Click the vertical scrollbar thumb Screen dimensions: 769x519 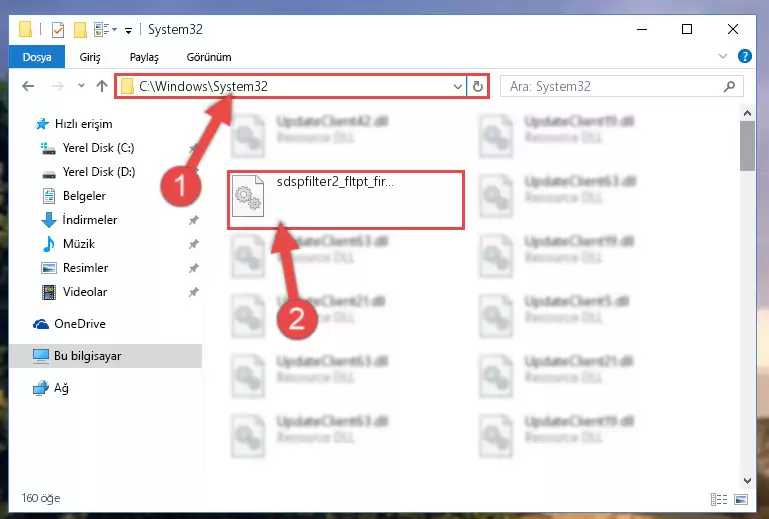point(747,146)
